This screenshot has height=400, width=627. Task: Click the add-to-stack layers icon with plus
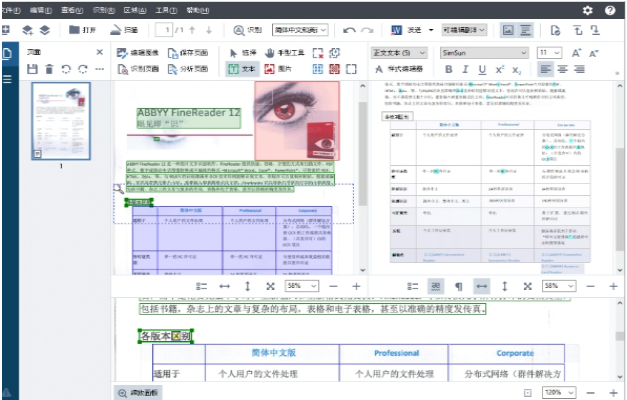pyautogui.click(x=27, y=30)
